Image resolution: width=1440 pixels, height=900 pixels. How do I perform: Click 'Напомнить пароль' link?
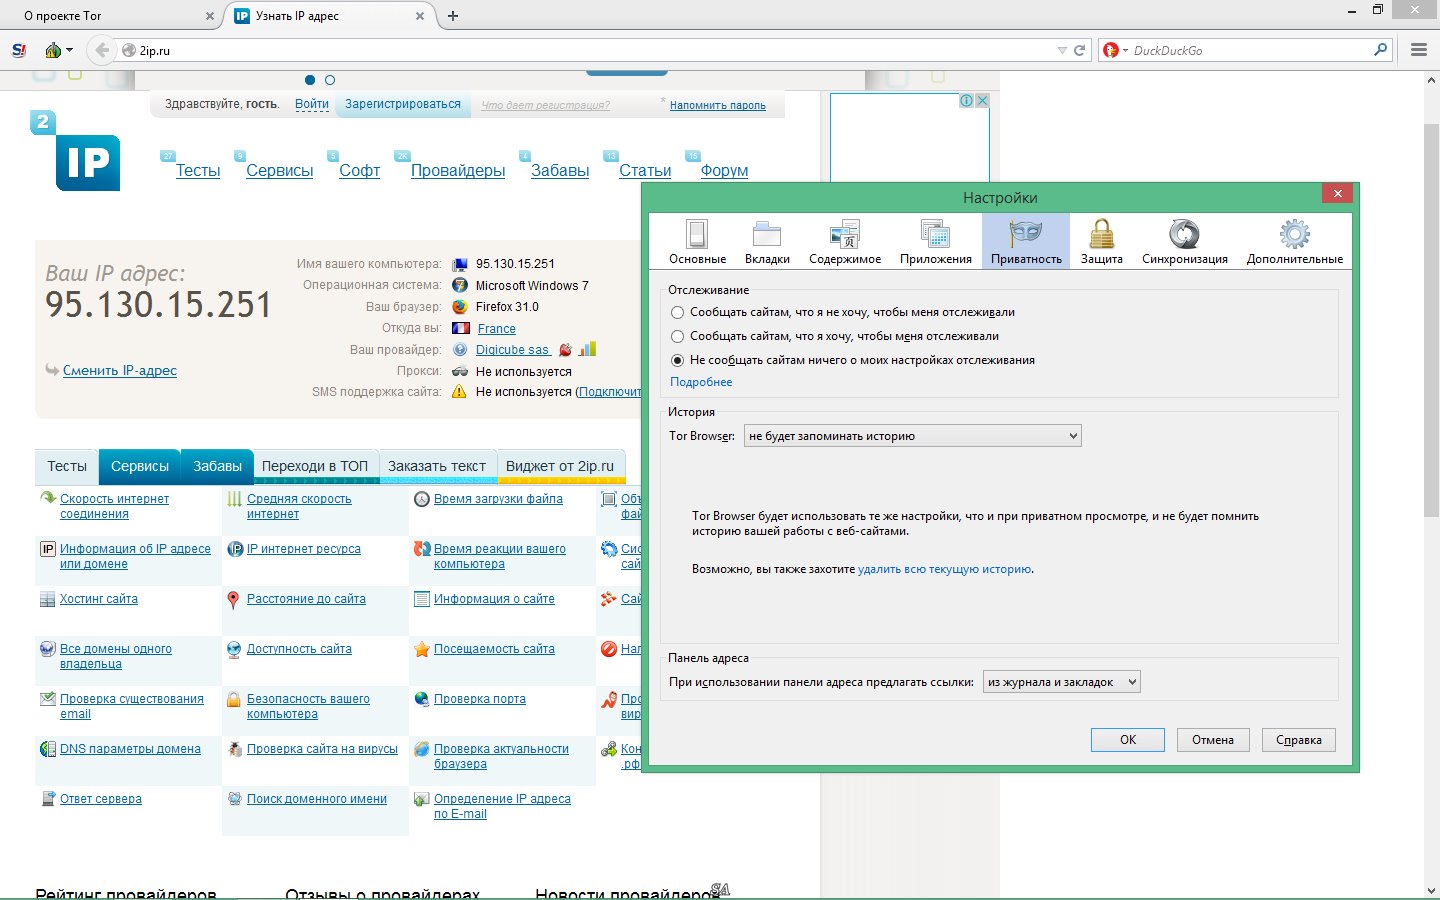click(x=718, y=105)
